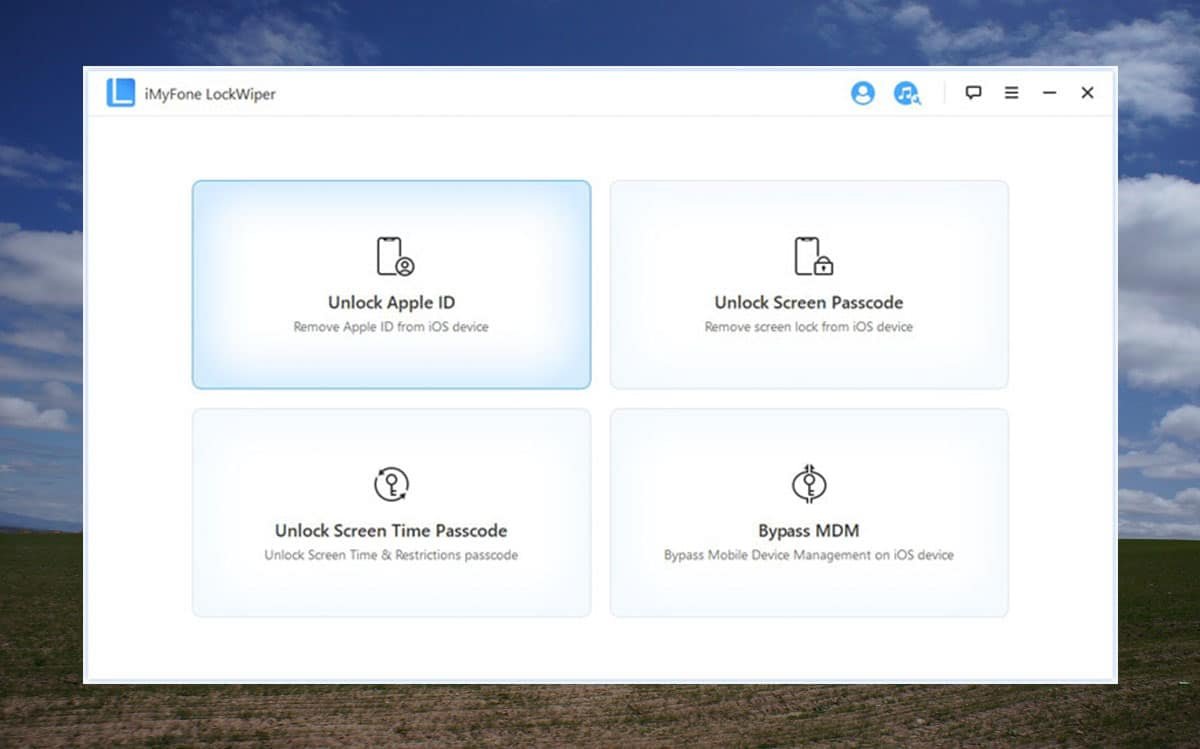
Task: Click the Bypass MDM key icon
Action: [x=808, y=484]
